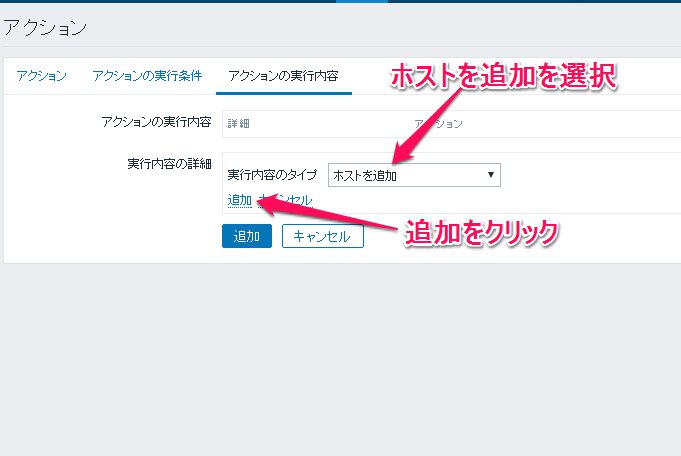Click the pink 追加をクリック annotation text
The width and height of the screenshot is (681, 456).
pyautogui.click(x=480, y=232)
